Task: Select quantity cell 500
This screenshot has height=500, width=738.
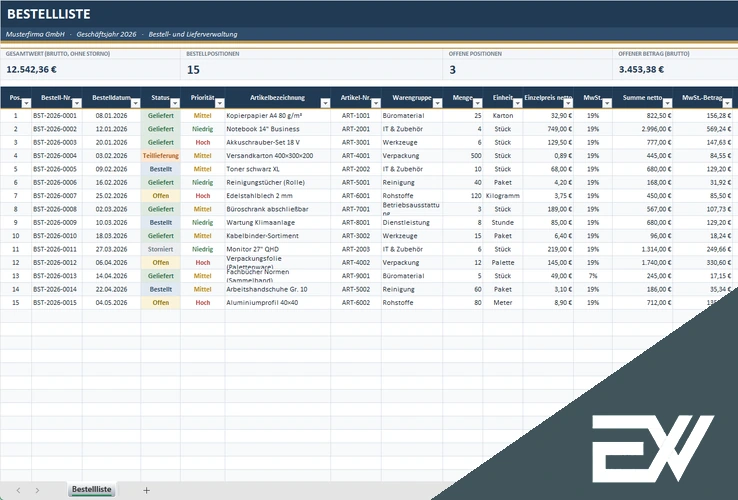Action: pos(463,155)
